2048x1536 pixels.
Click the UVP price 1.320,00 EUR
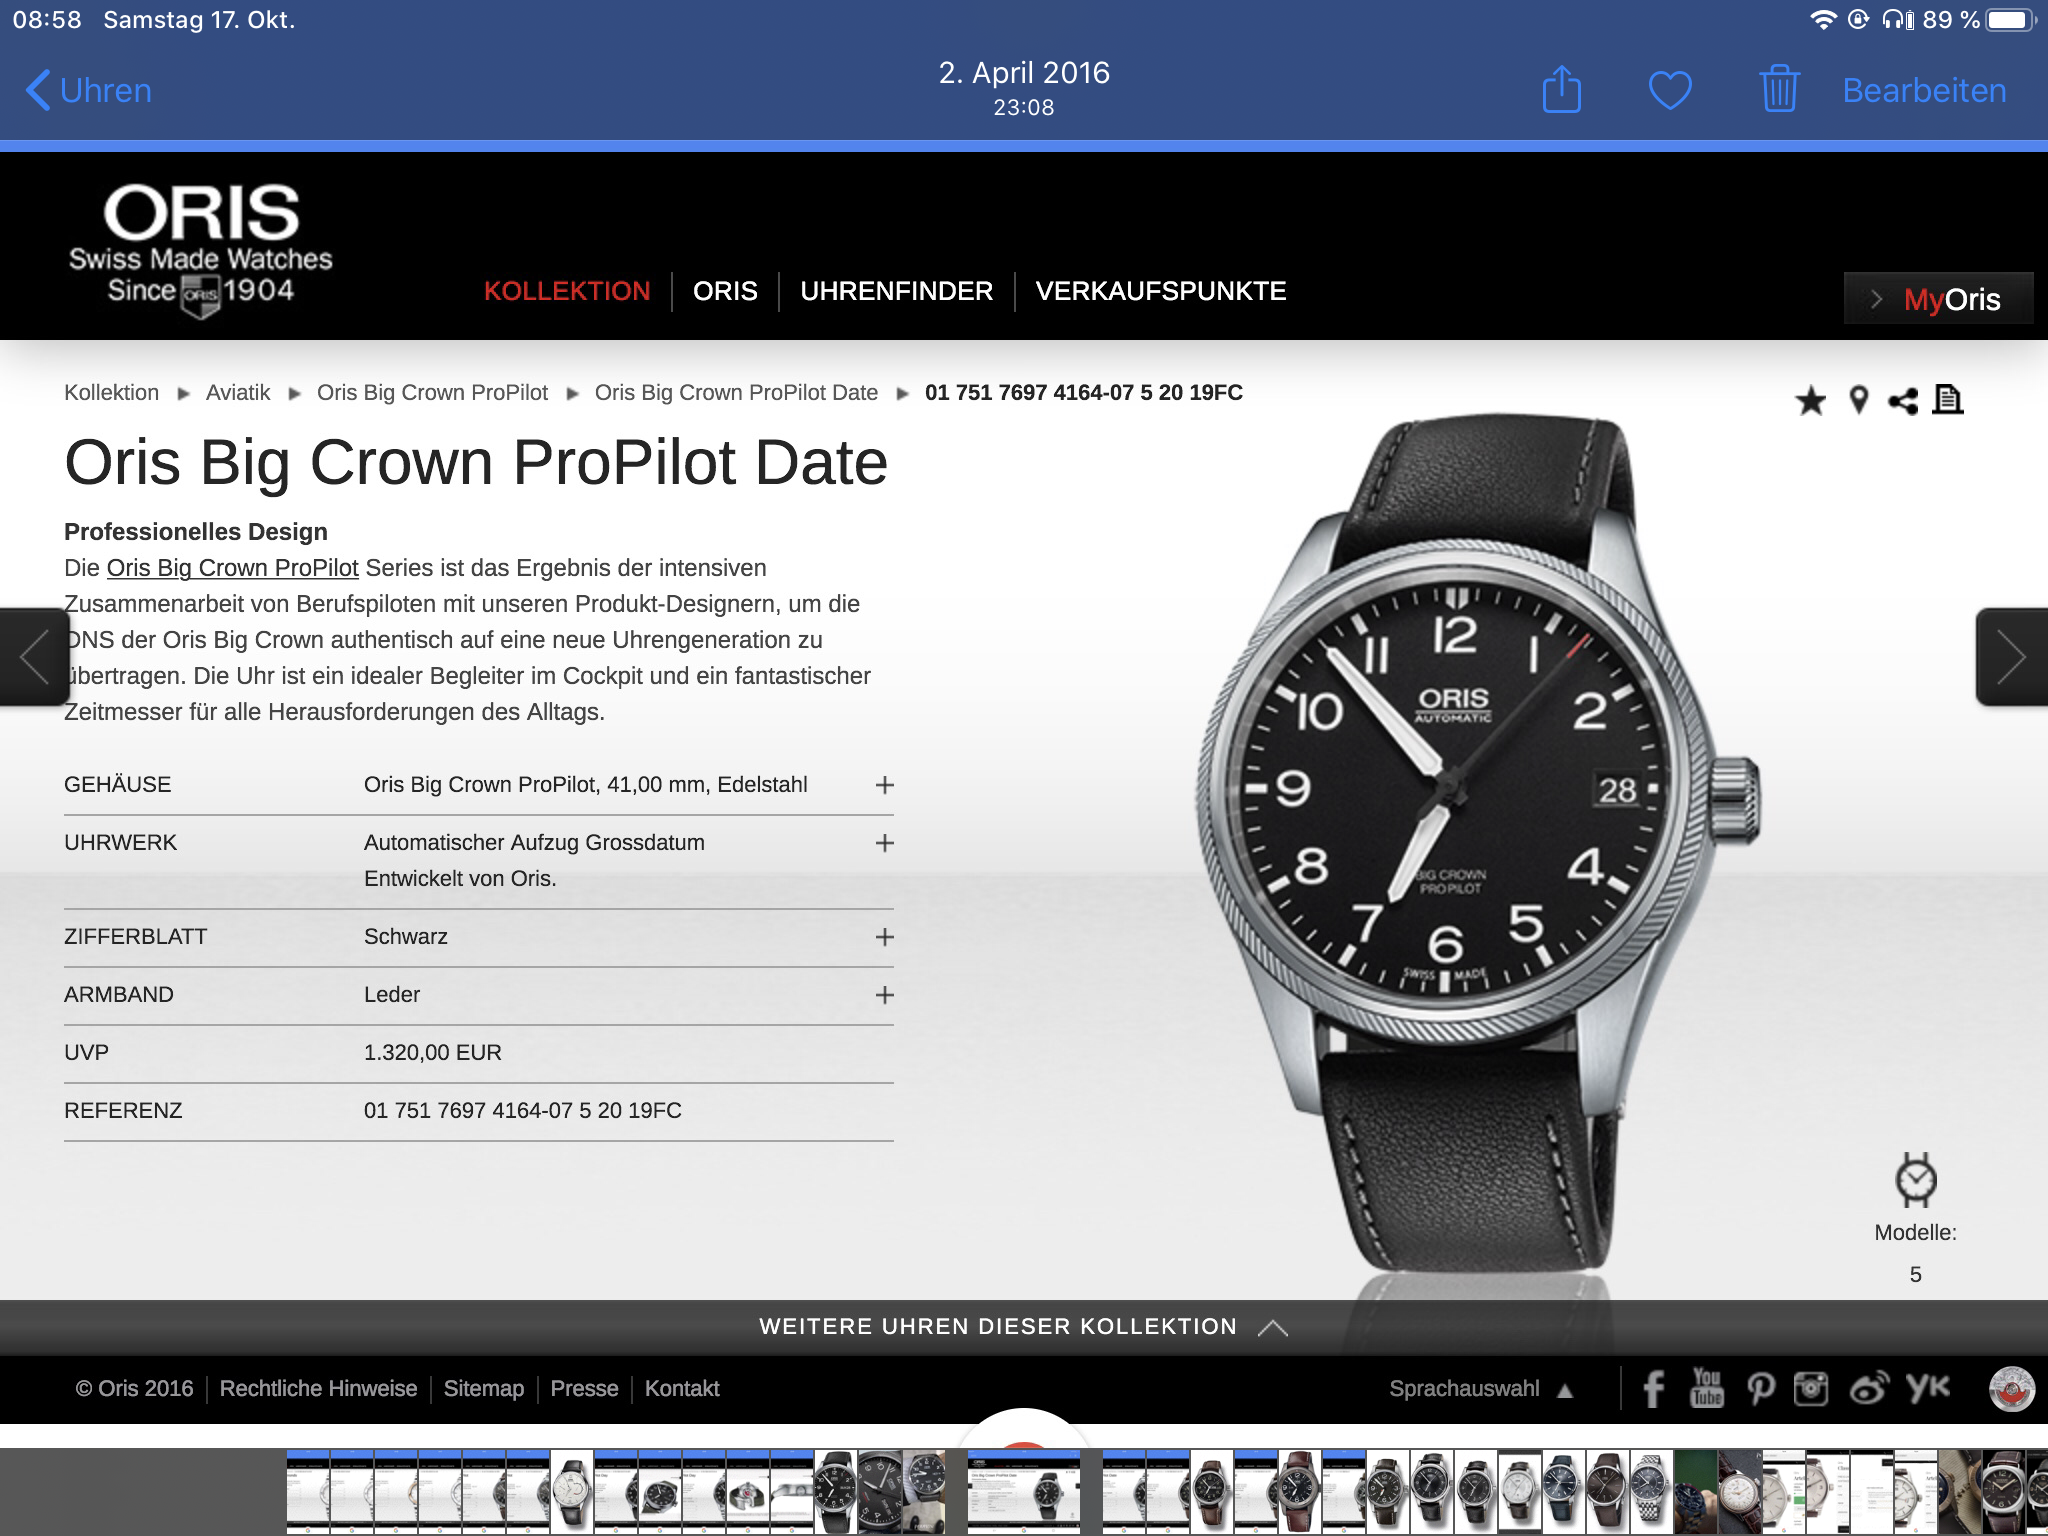pos(433,1053)
